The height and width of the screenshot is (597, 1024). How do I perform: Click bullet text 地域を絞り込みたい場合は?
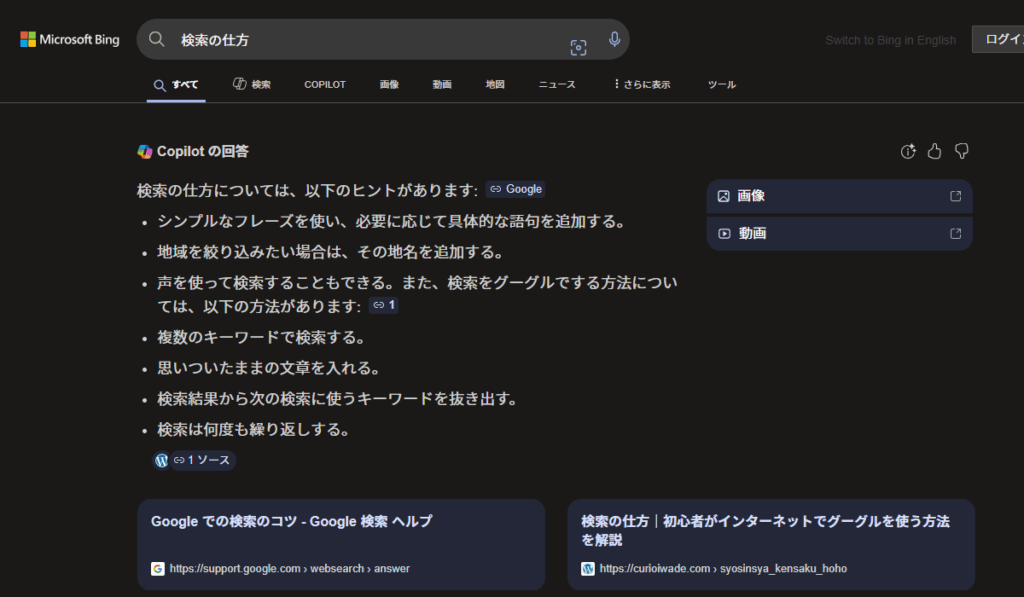pyautogui.click(x=330, y=252)
